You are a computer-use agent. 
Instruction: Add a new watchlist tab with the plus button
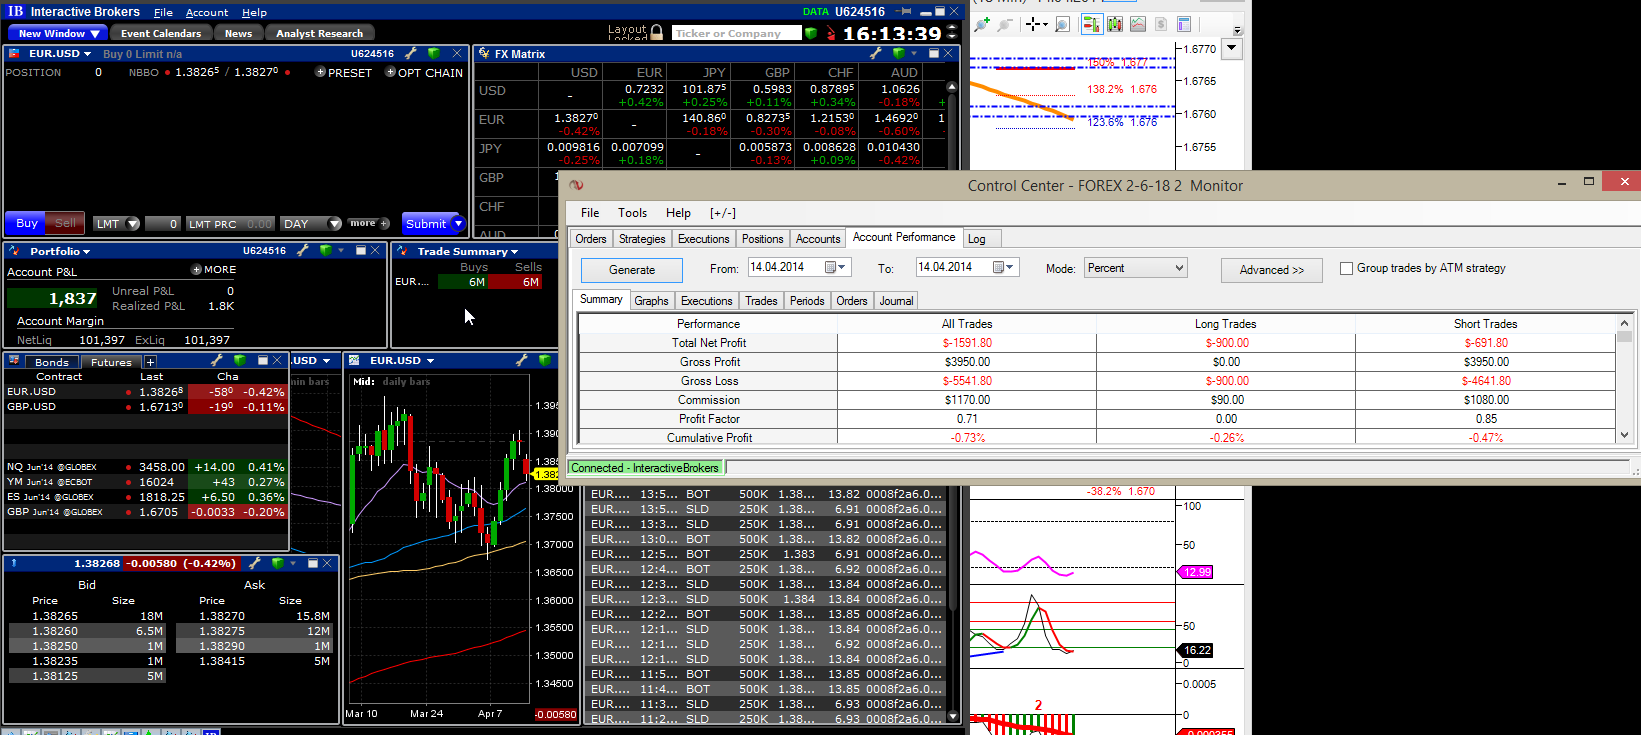pyautogui.click(x=150, y=362)
